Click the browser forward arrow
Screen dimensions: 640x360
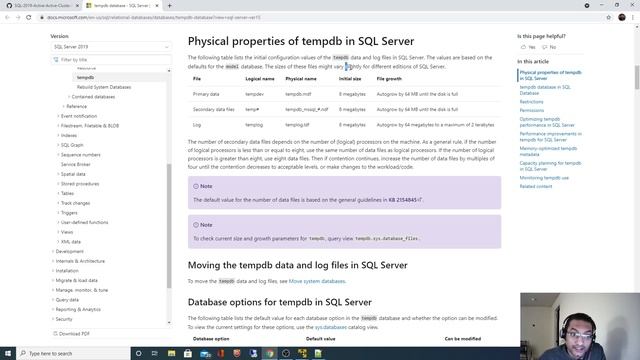click(x=18, y=17)
